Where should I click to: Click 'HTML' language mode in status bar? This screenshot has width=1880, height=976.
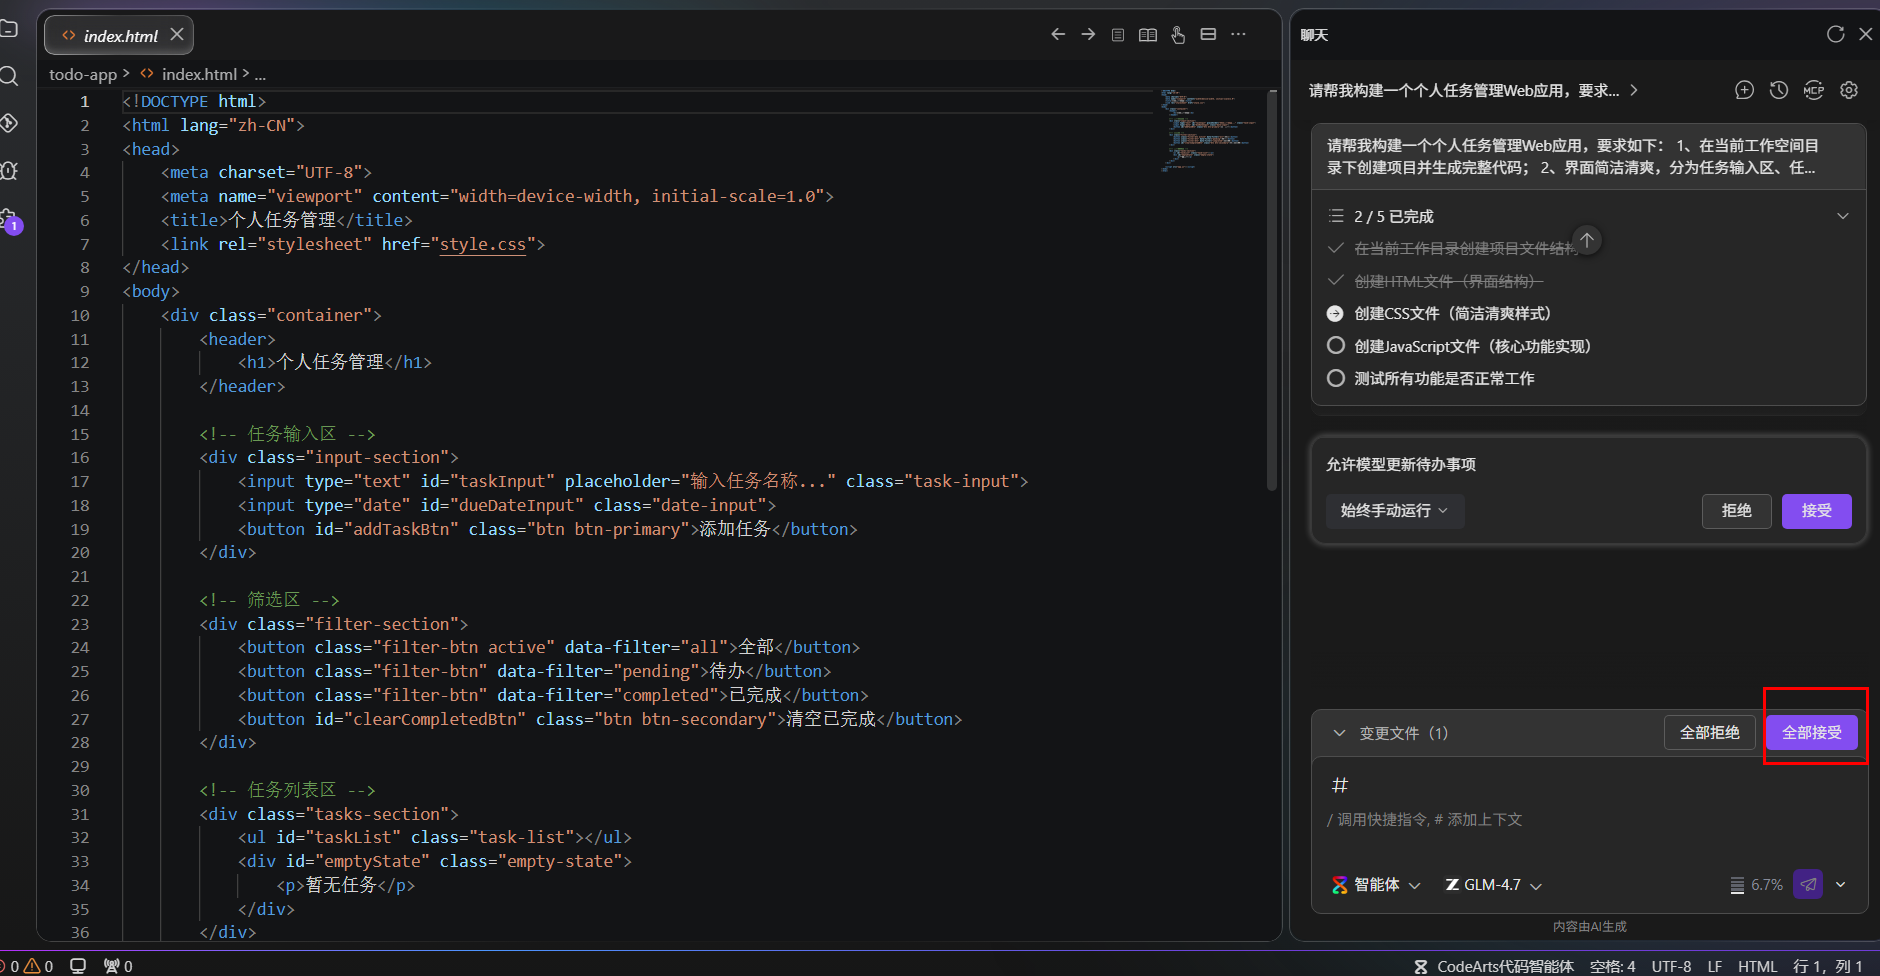tap(1757, 966)
